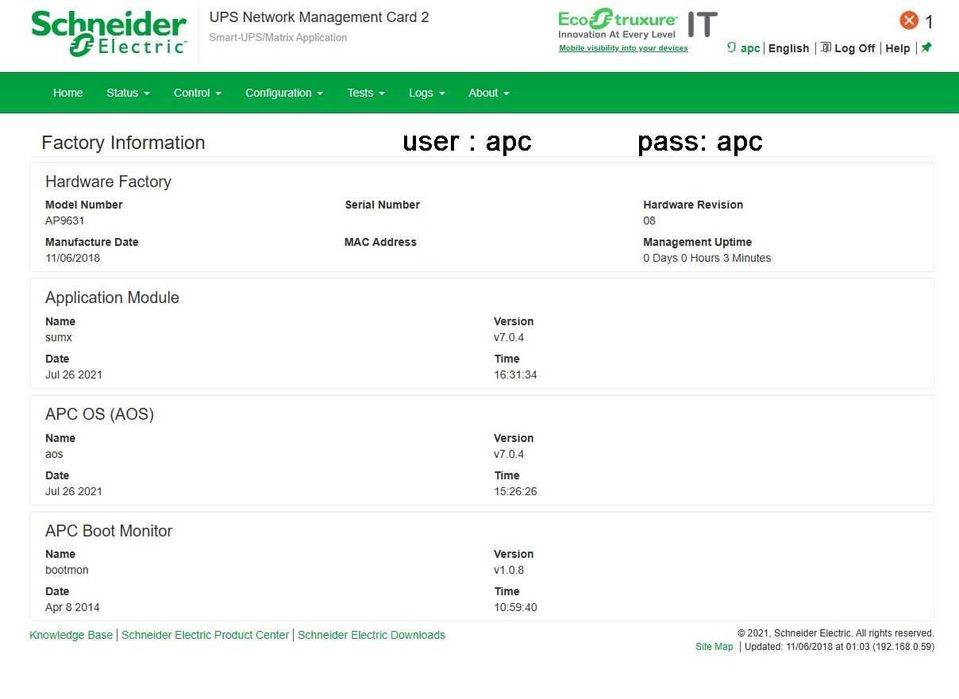Click the green pin icon near Help
This screenshot has height=699, width=959.
coord(927,47)
